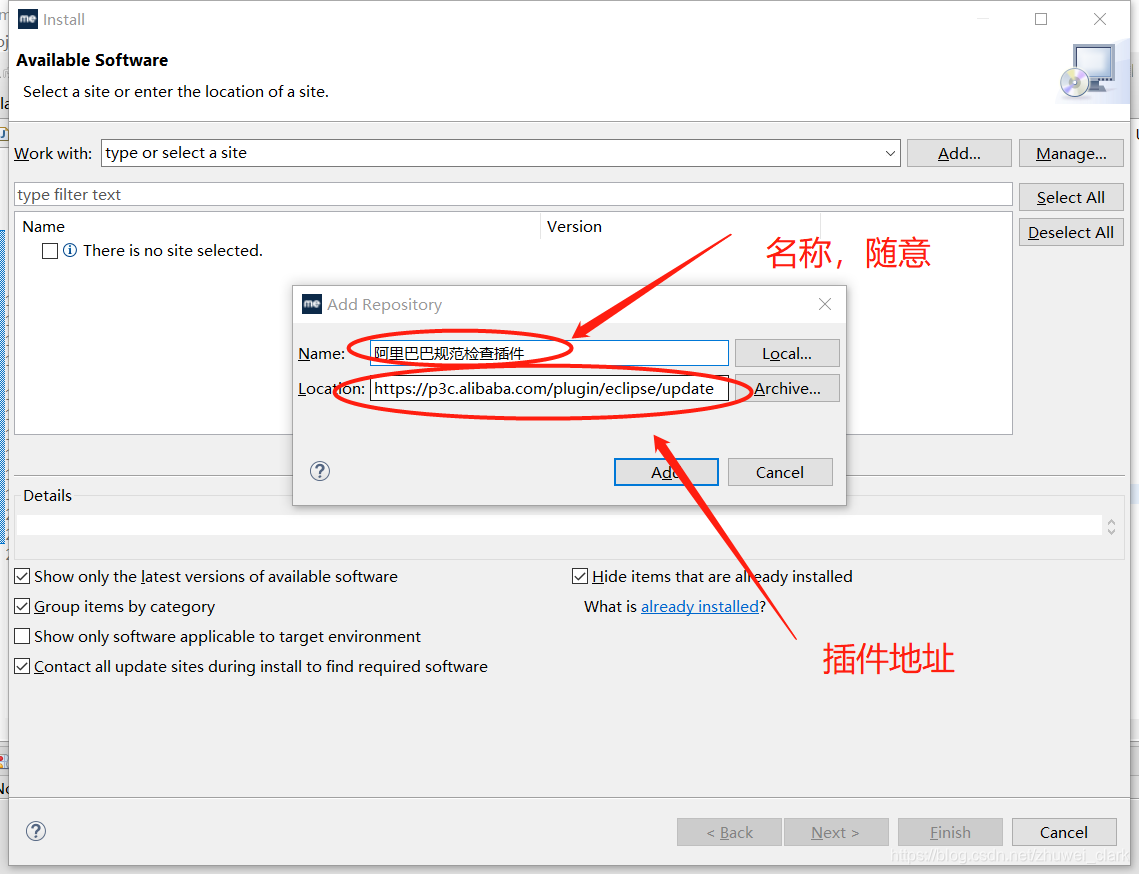
Task: Open the Work with site dropdown arrow
Action: click(890, 153)
